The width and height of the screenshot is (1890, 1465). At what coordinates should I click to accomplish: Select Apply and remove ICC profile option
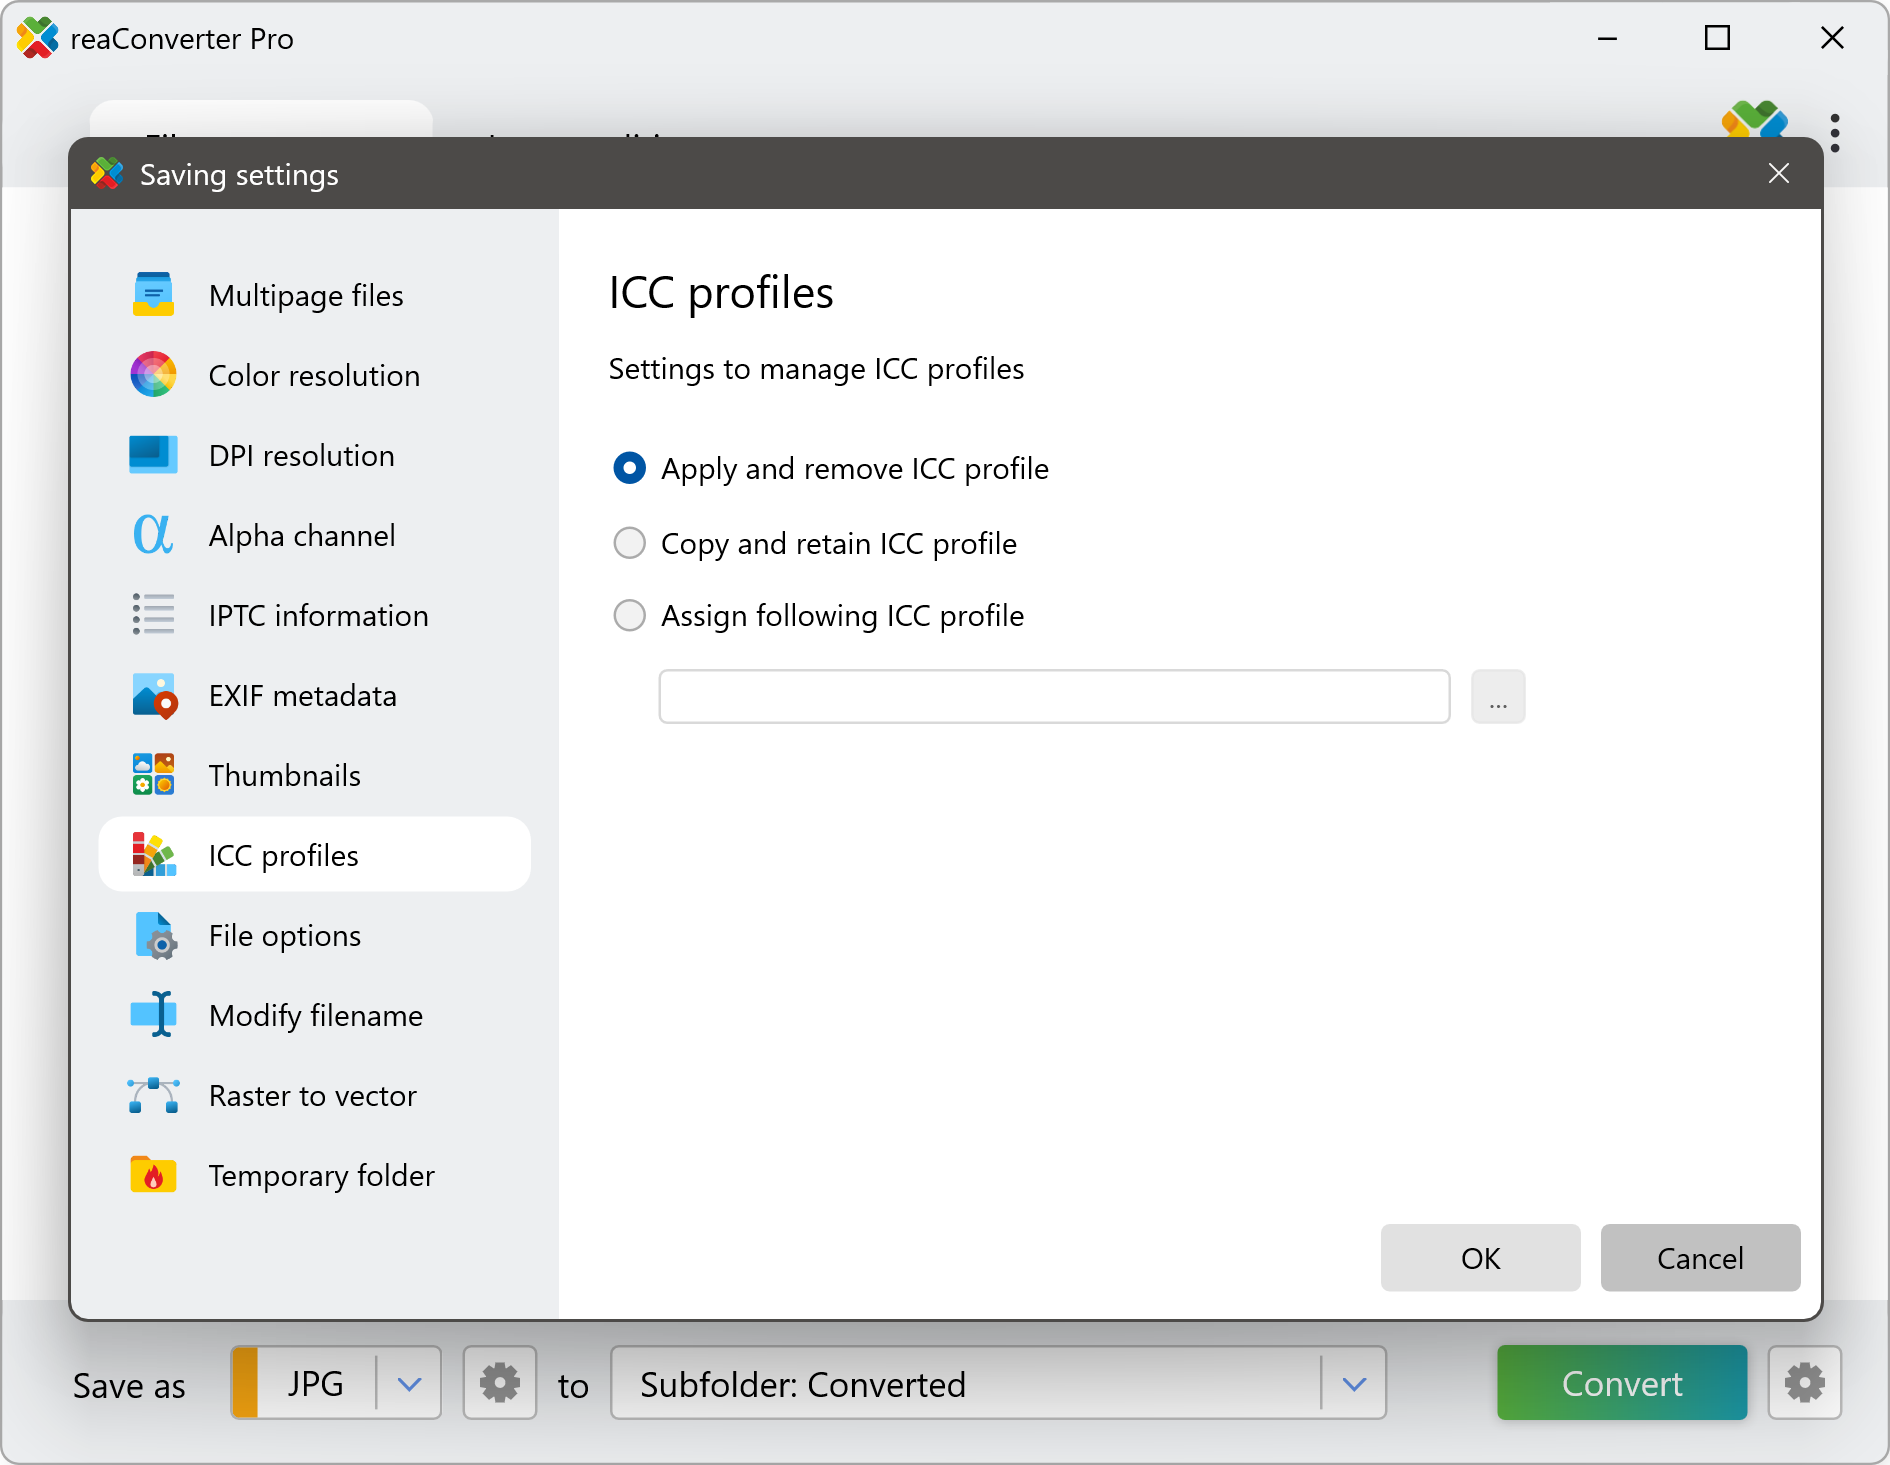(x=629, y=468)
